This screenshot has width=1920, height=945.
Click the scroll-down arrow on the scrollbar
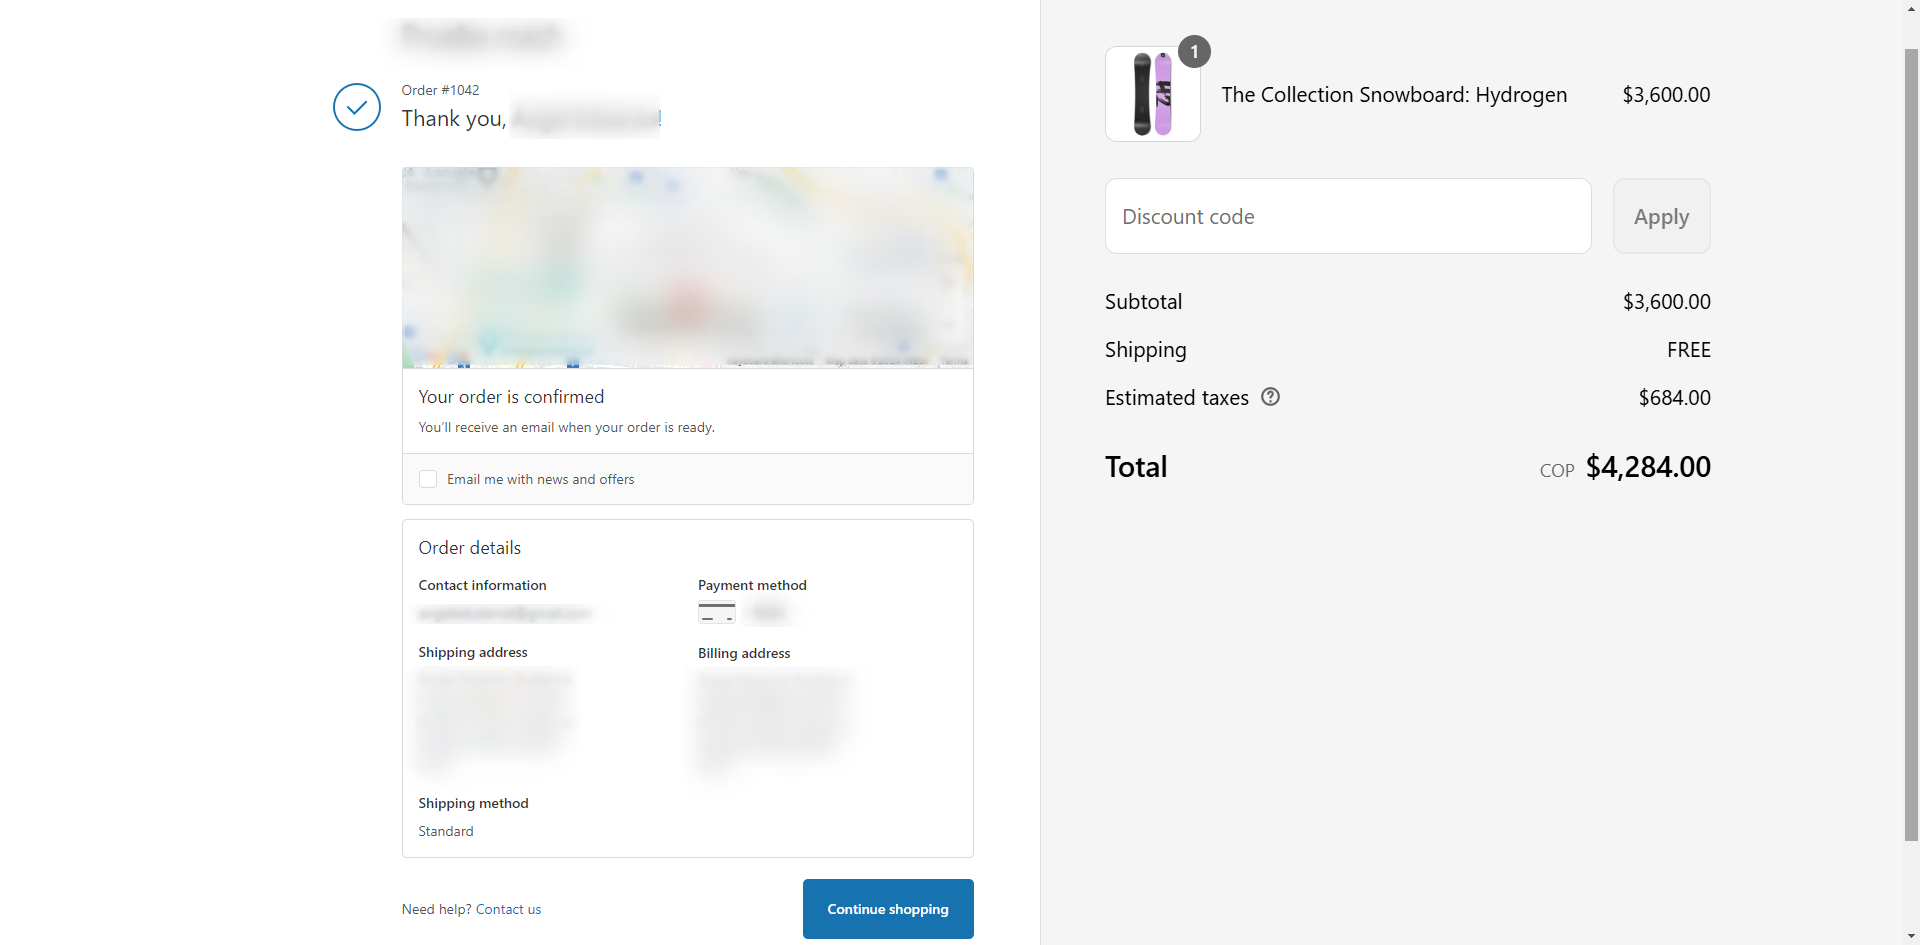[1911, 936]
